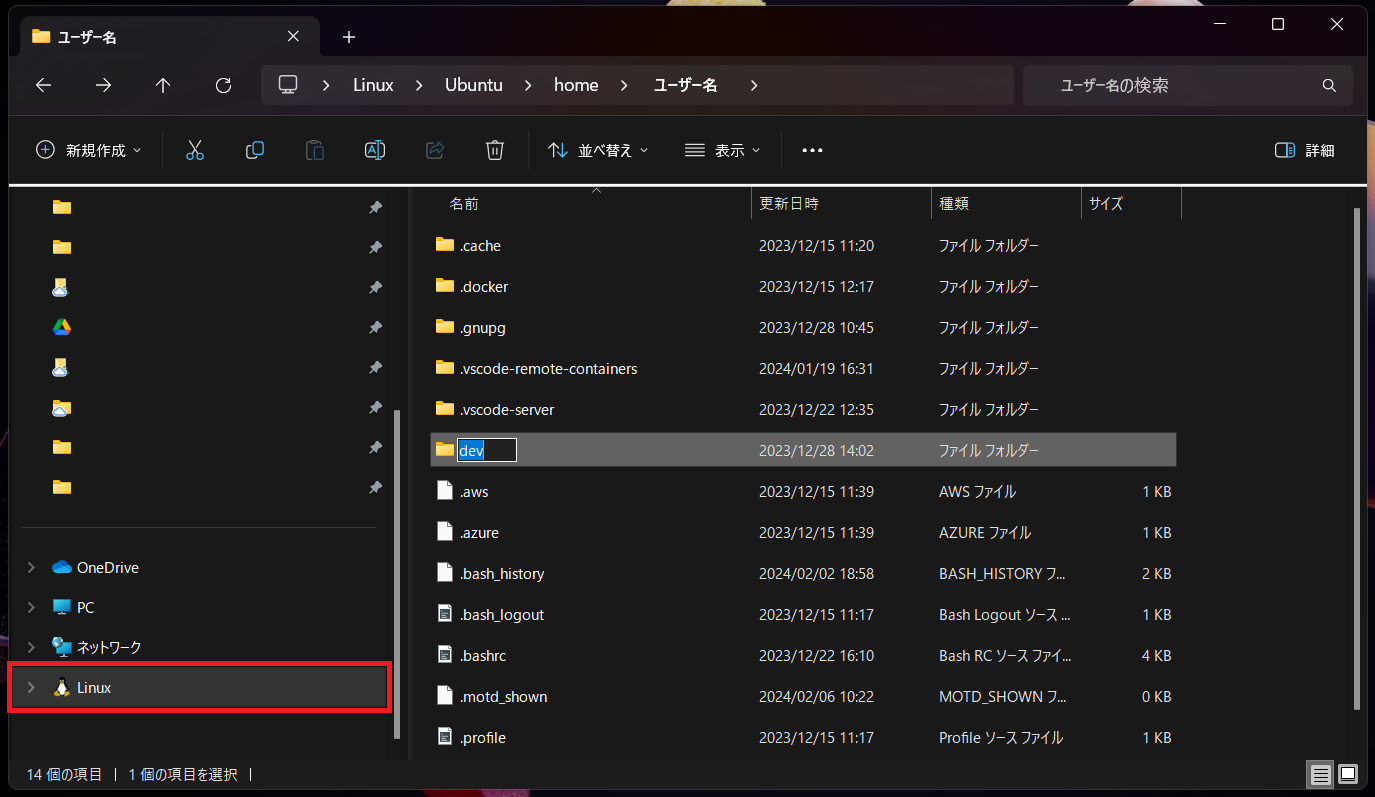Click the Refresh button
Screen dimensions: 1375x797
click(224, 86)
